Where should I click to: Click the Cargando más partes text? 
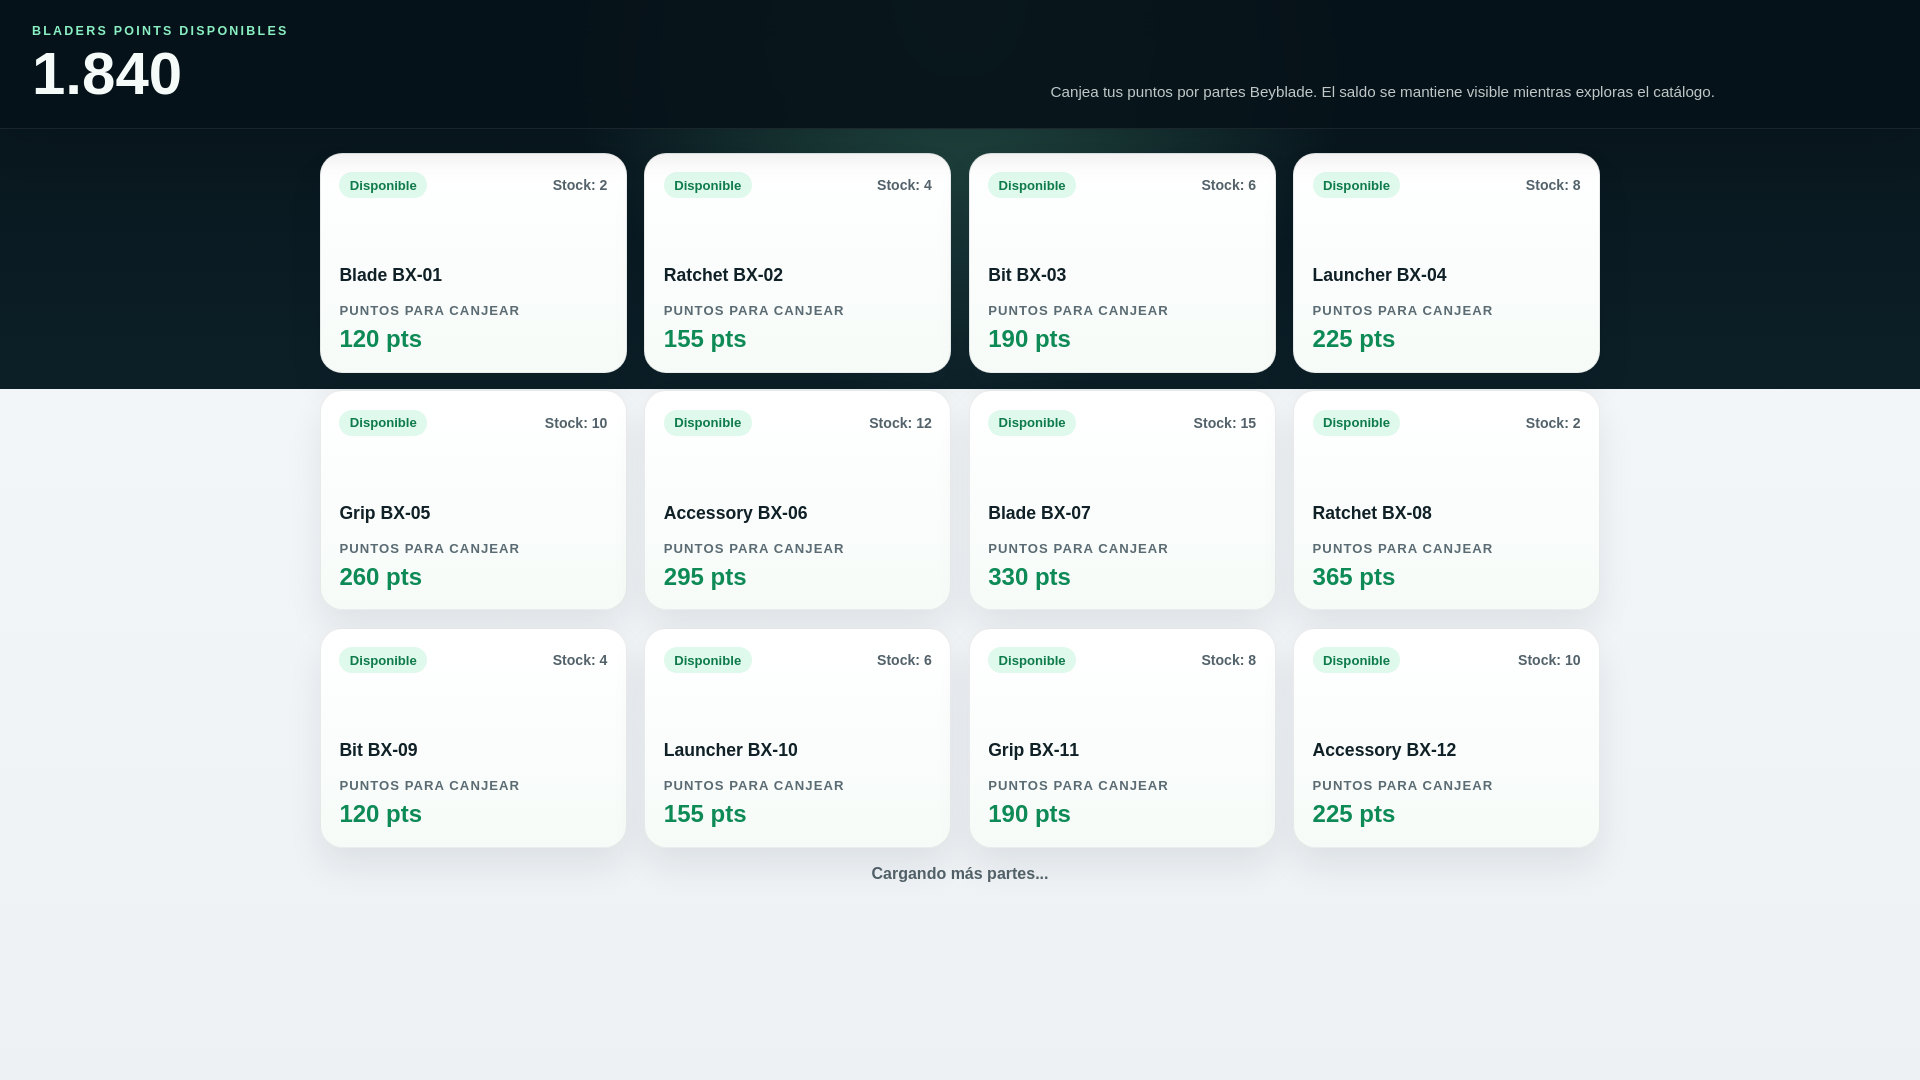(x=960, y=874)
